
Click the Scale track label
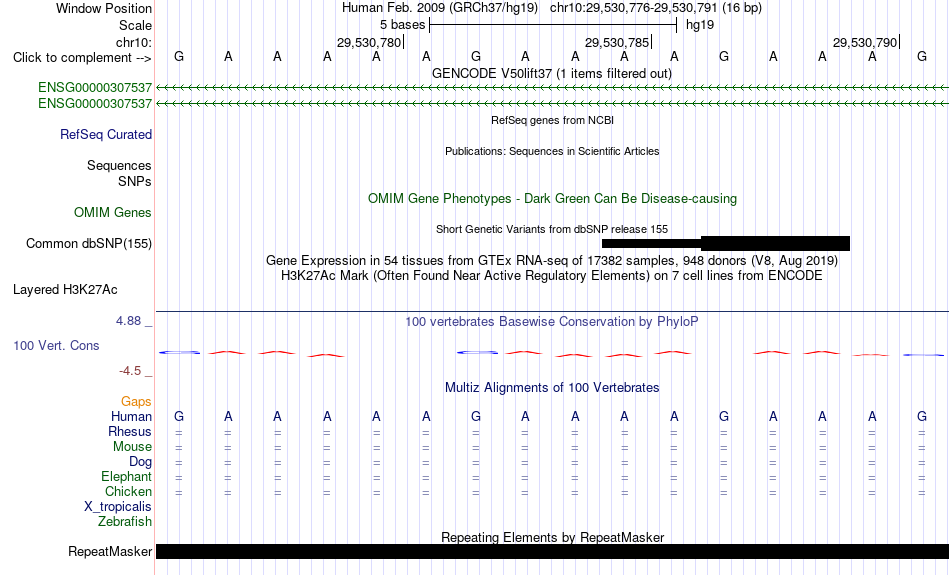pos(135,25)
